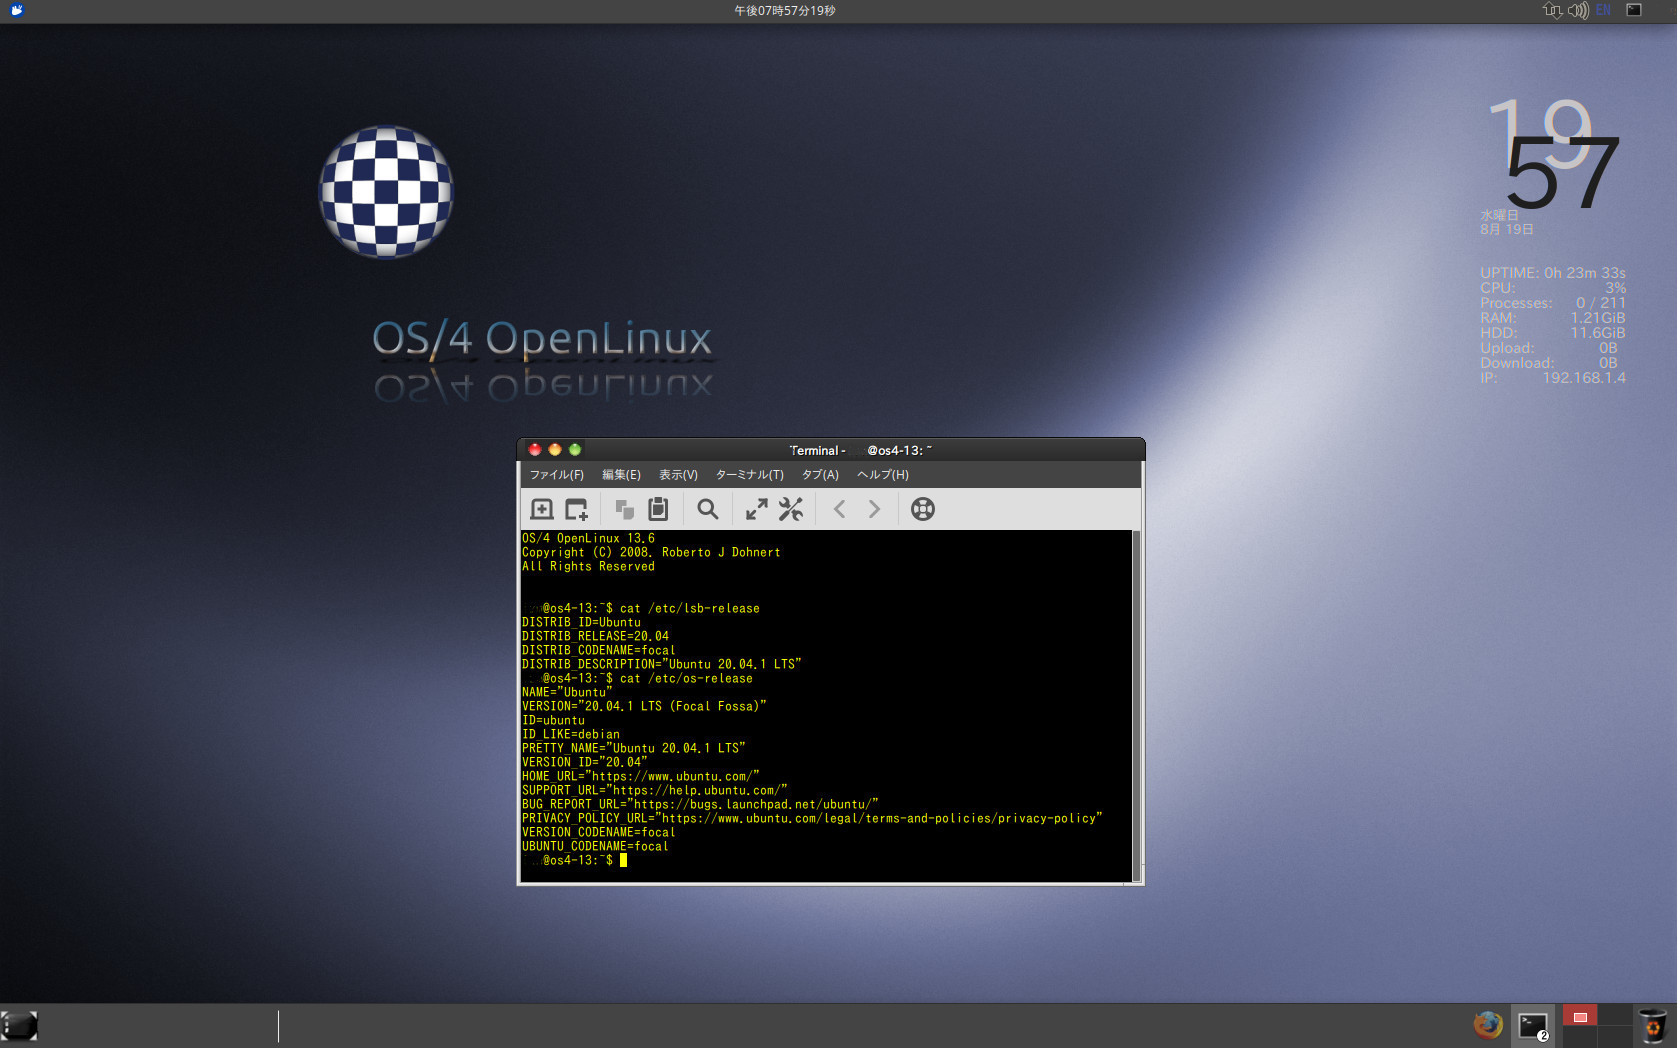This screenshot has width=1680, height=1050.
Task: Click the line 'OS/4 OpenLinux 13.6'
Action: tap(589, 539)
